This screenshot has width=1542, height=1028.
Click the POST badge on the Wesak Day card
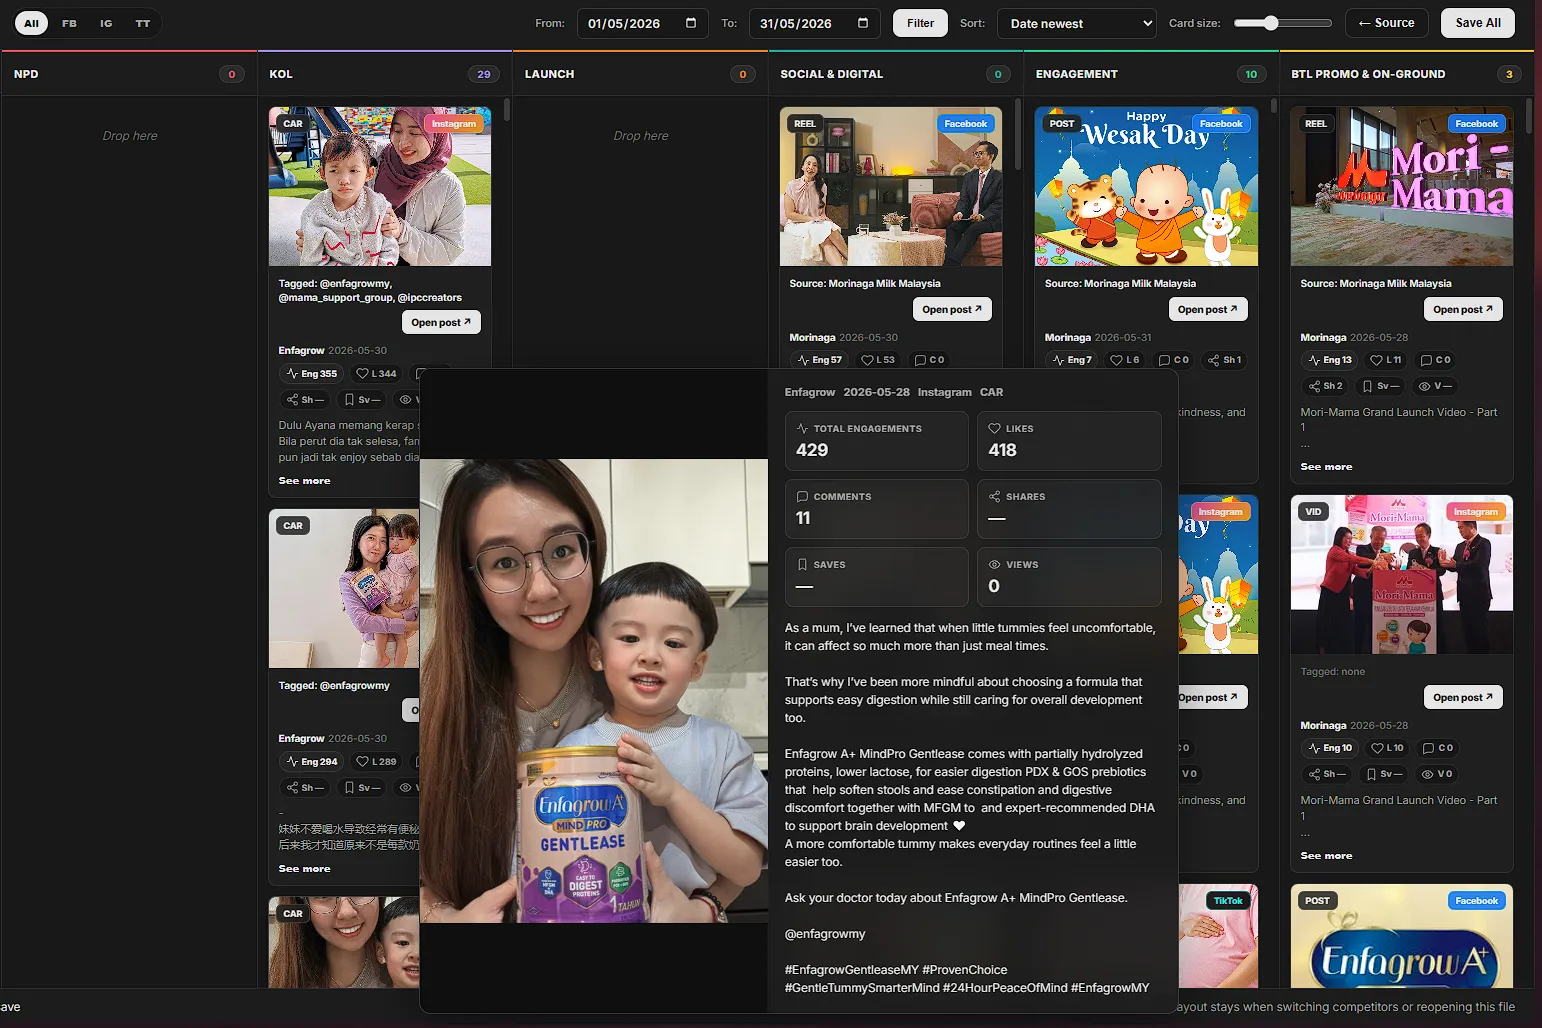click(x=1062, y=124)
